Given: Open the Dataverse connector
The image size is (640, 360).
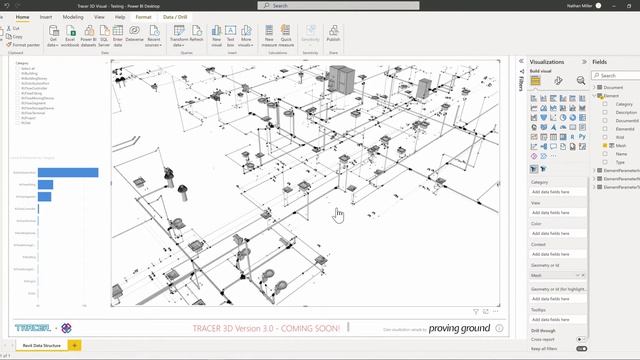Looking at the screenshot, I should tap(134, 34).
